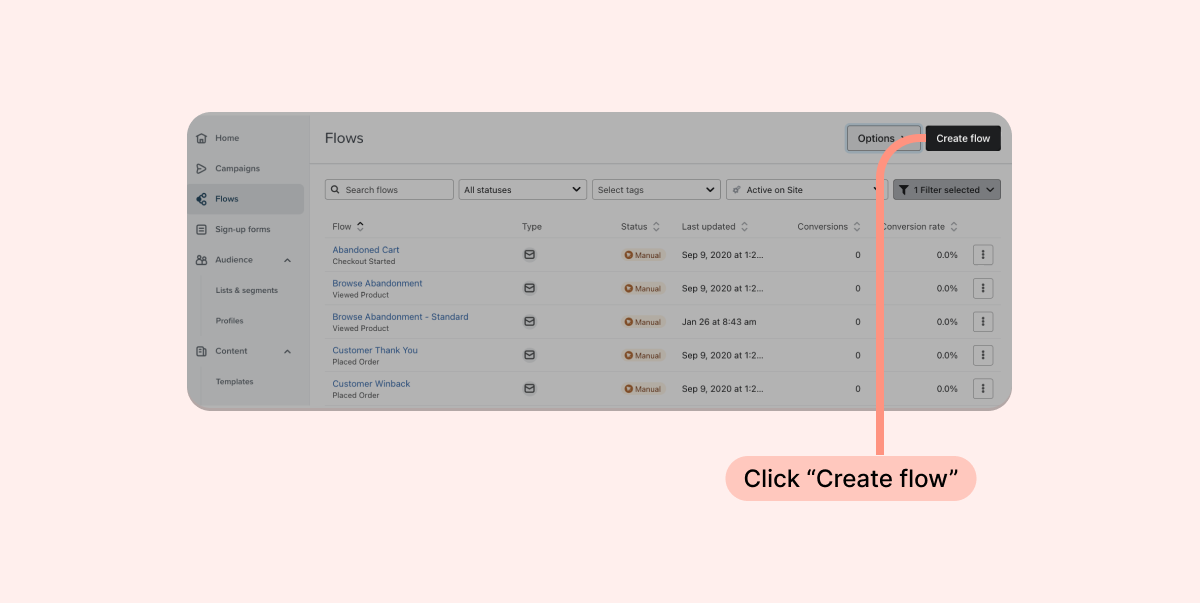Open the Abandoned Cart flow link
This screenshot has height=603, width=1200.
[366, 250]
